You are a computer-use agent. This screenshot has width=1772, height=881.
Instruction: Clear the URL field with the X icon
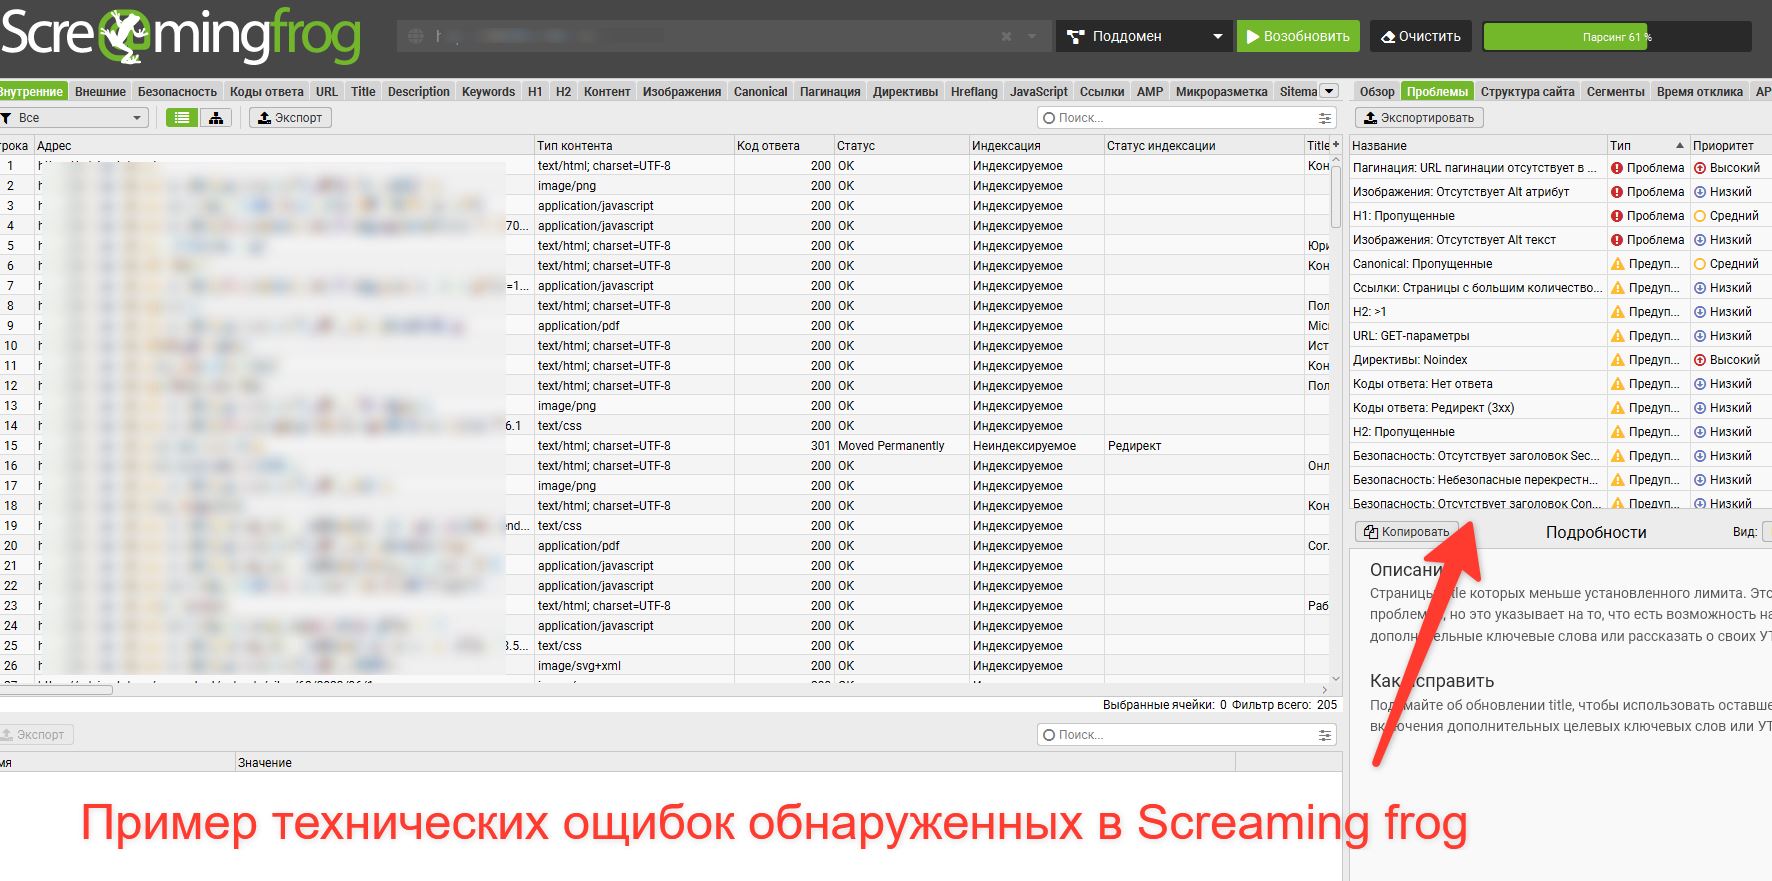(1006, 36)
